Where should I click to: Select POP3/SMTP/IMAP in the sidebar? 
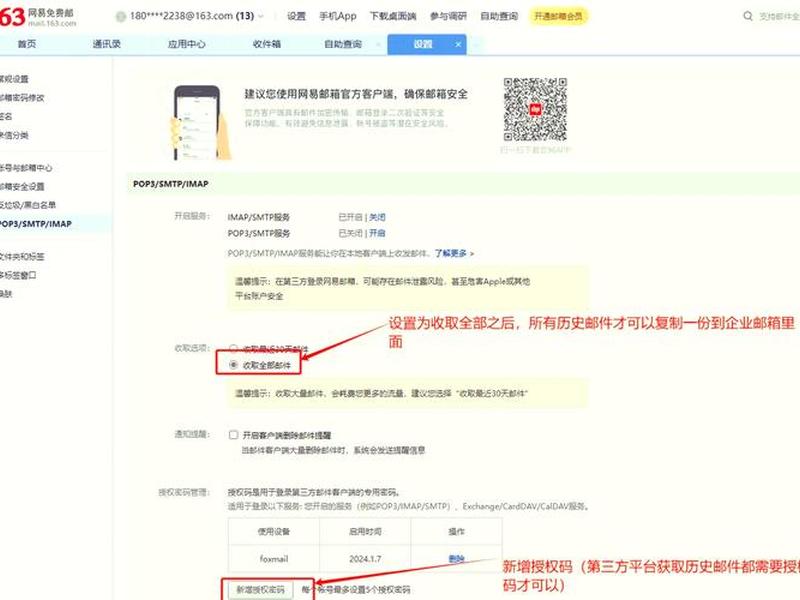(36, 224)
